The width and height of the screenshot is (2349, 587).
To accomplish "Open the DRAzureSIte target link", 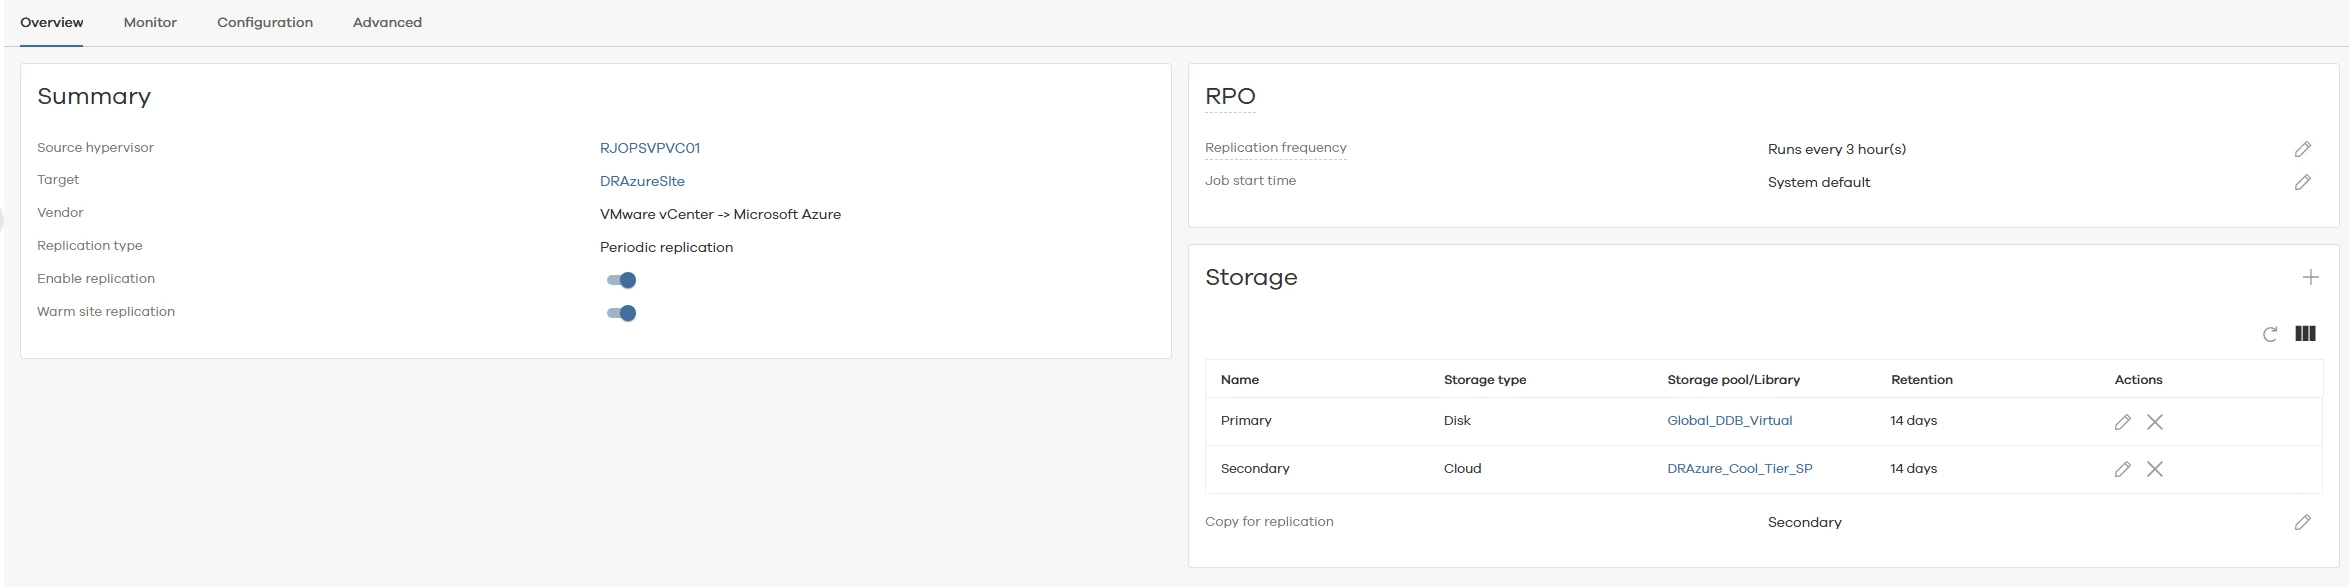I will click(x=642, y=181).
